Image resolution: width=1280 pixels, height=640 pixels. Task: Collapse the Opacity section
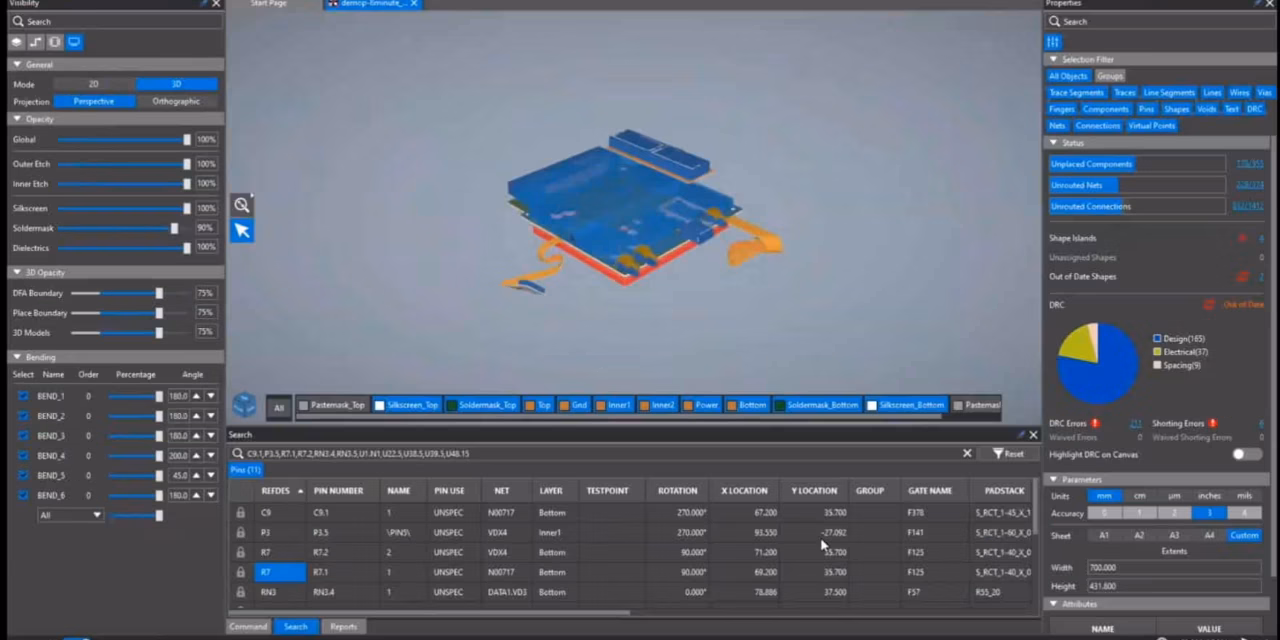[17, 119]
